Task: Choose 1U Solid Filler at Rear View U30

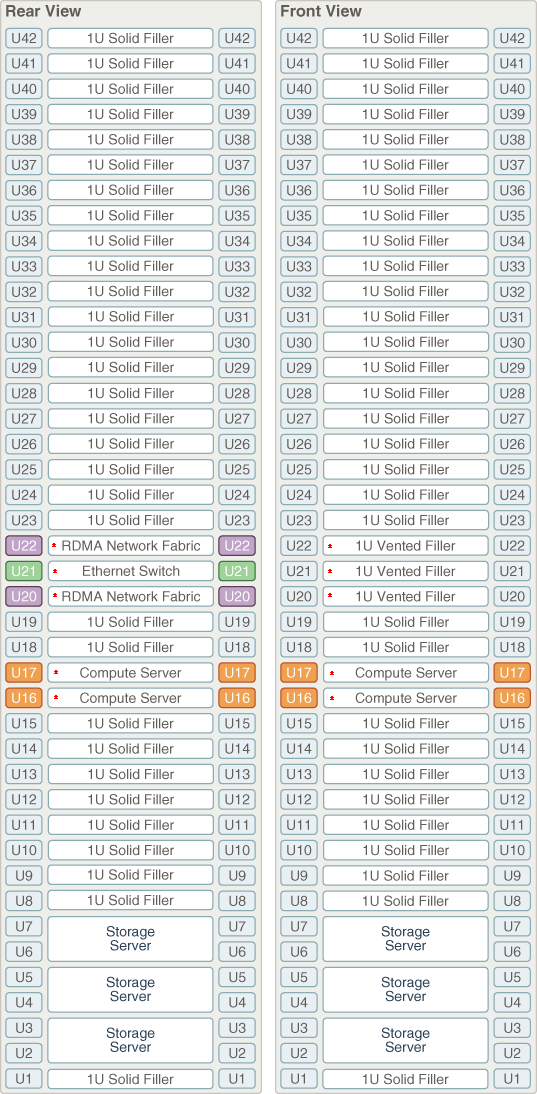Action: click(130, 342)
